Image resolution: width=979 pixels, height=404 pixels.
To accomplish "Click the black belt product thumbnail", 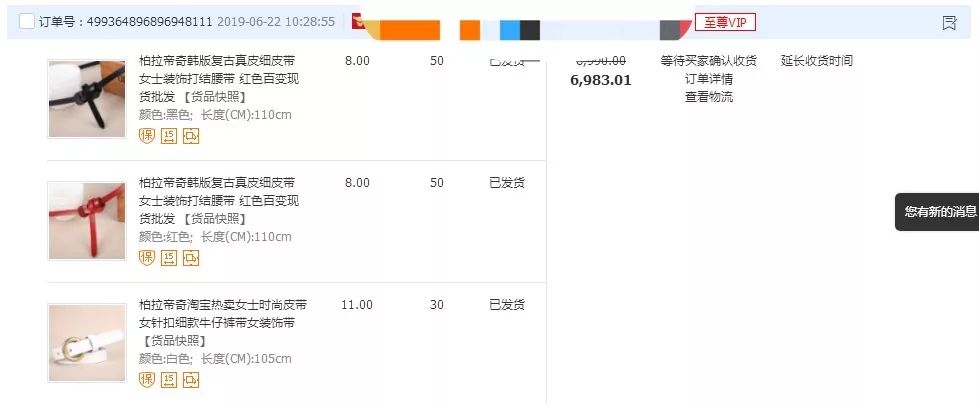I will (87, 98).
